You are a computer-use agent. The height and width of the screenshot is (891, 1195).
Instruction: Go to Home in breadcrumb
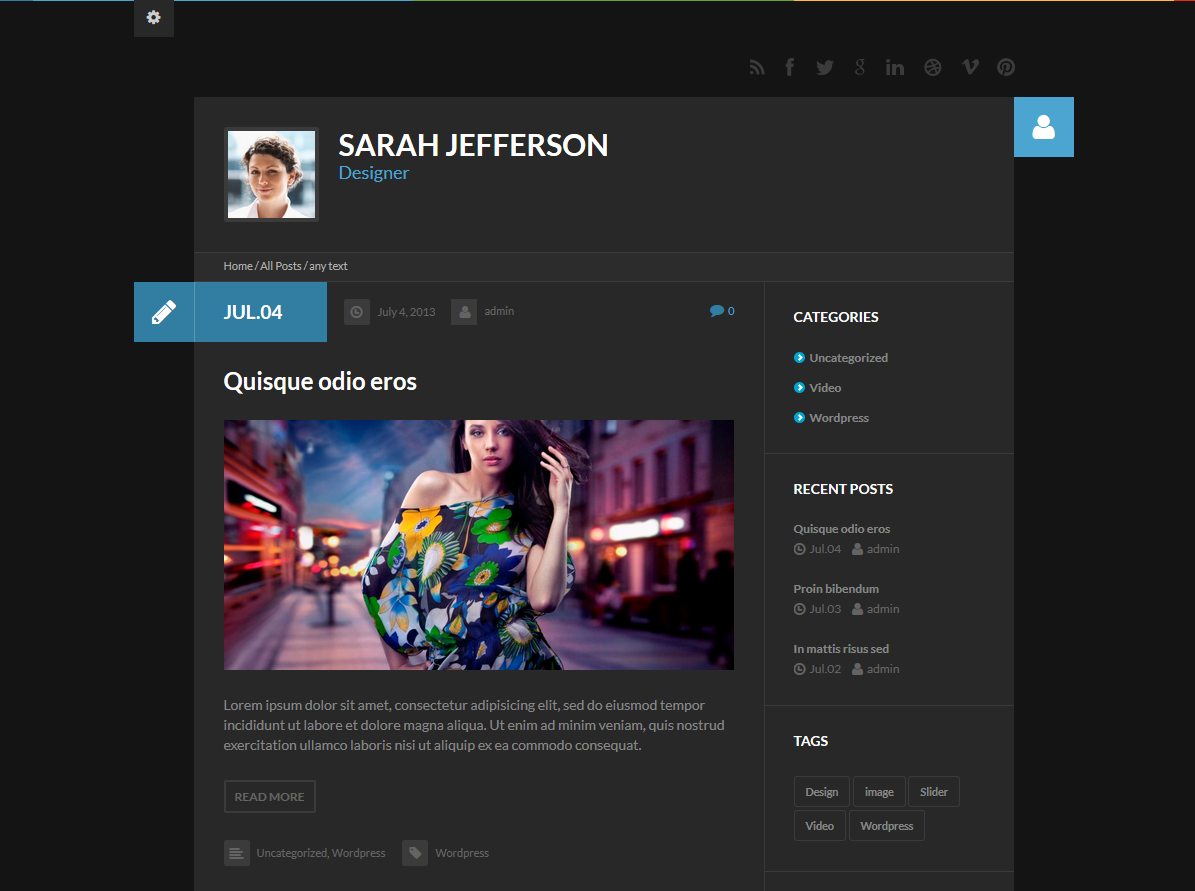click(237, 266)
